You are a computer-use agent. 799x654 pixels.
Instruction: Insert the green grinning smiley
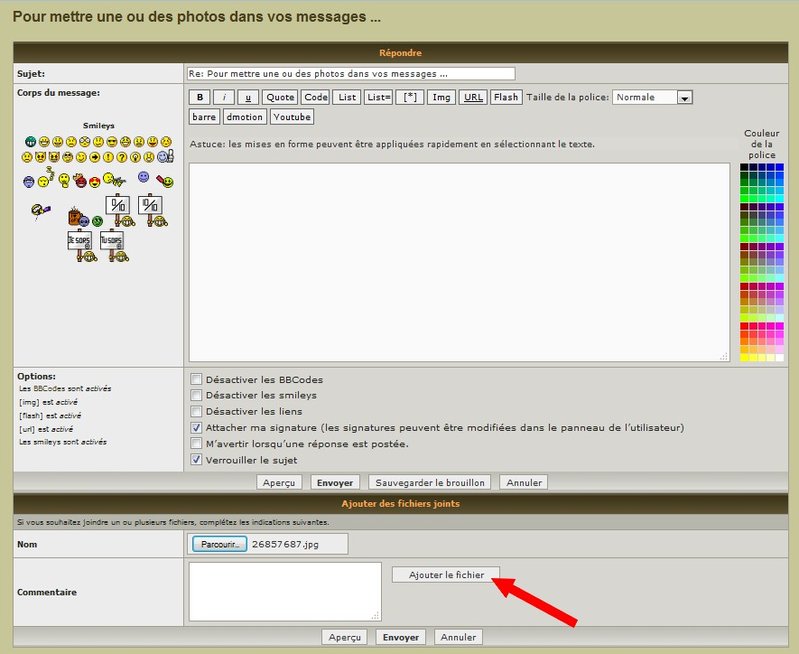tap(31, 142)
